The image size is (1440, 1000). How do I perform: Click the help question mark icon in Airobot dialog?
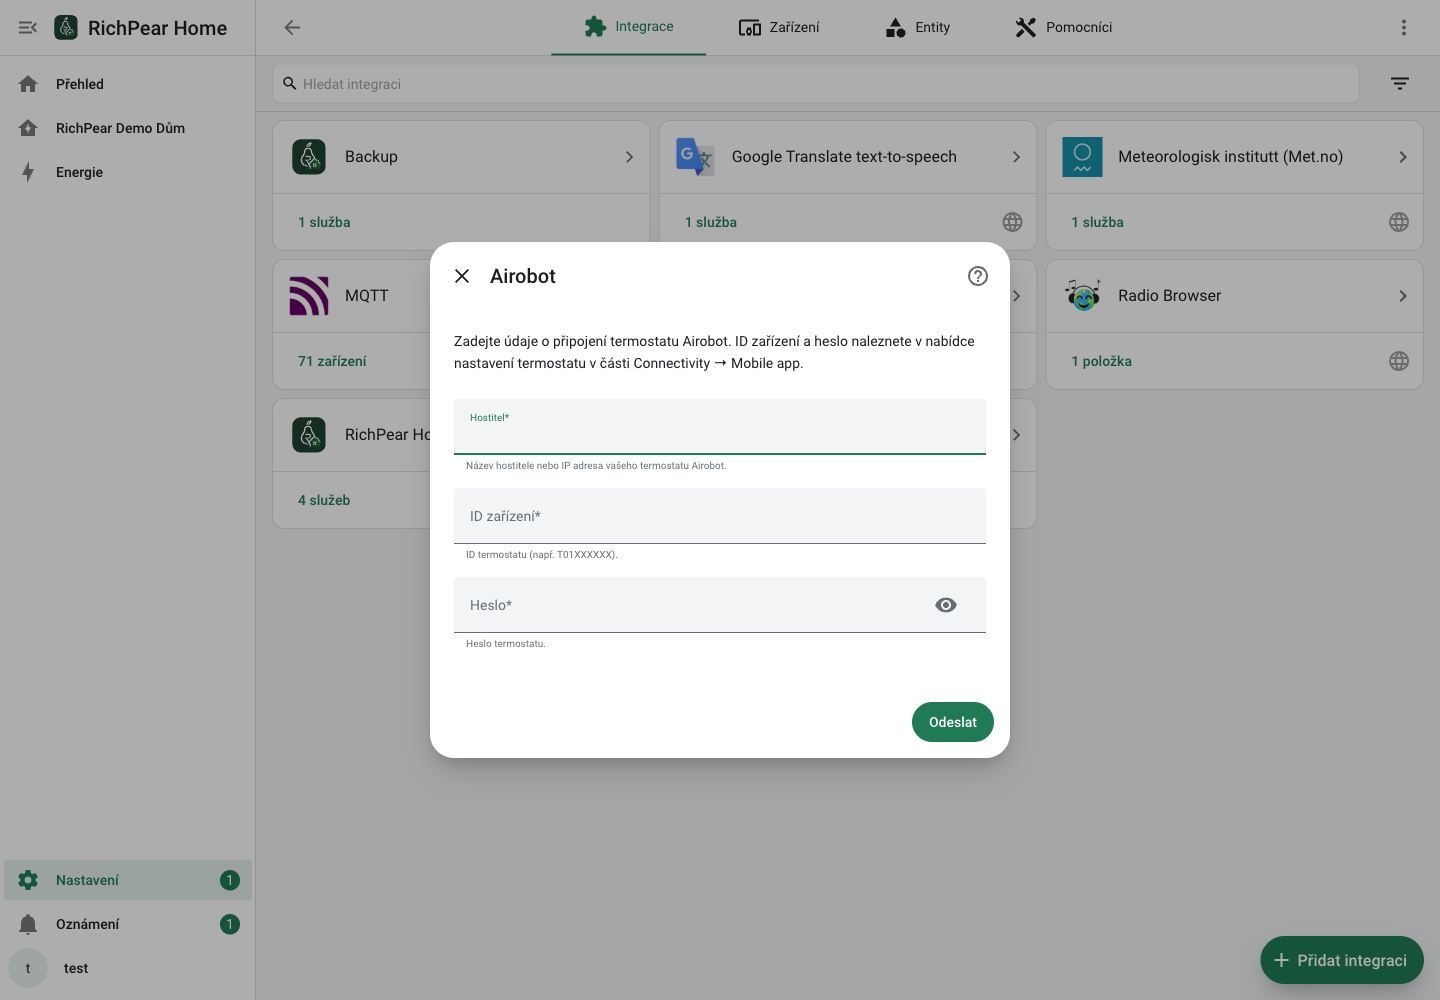pos(978,276)
